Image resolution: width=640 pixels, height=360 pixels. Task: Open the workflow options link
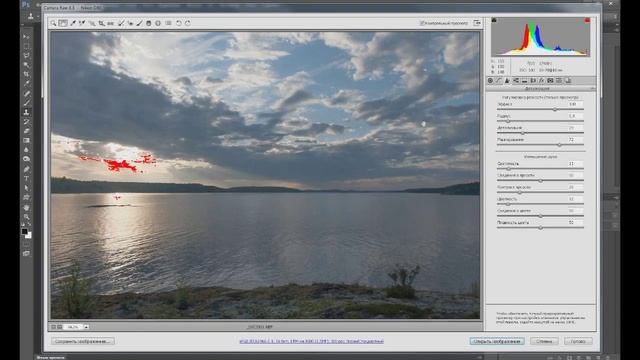coord(311,341)
